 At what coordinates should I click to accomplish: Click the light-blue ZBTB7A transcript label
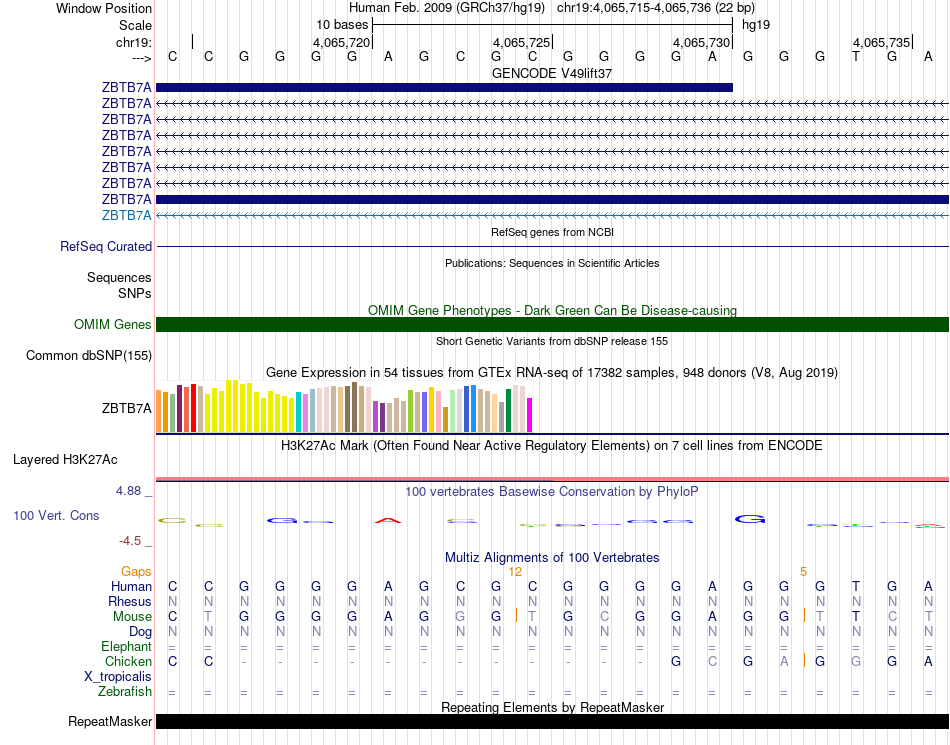[126, 216]
